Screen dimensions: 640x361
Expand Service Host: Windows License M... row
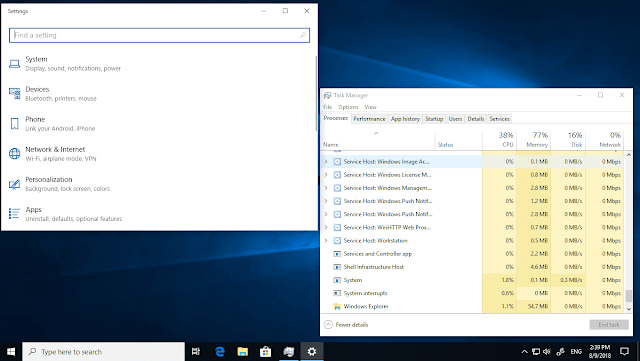(326, 175)
